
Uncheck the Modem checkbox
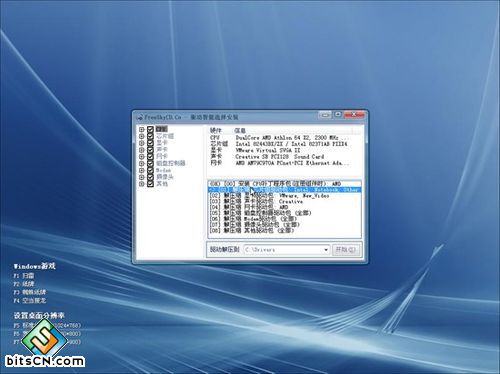coord(150,170)
